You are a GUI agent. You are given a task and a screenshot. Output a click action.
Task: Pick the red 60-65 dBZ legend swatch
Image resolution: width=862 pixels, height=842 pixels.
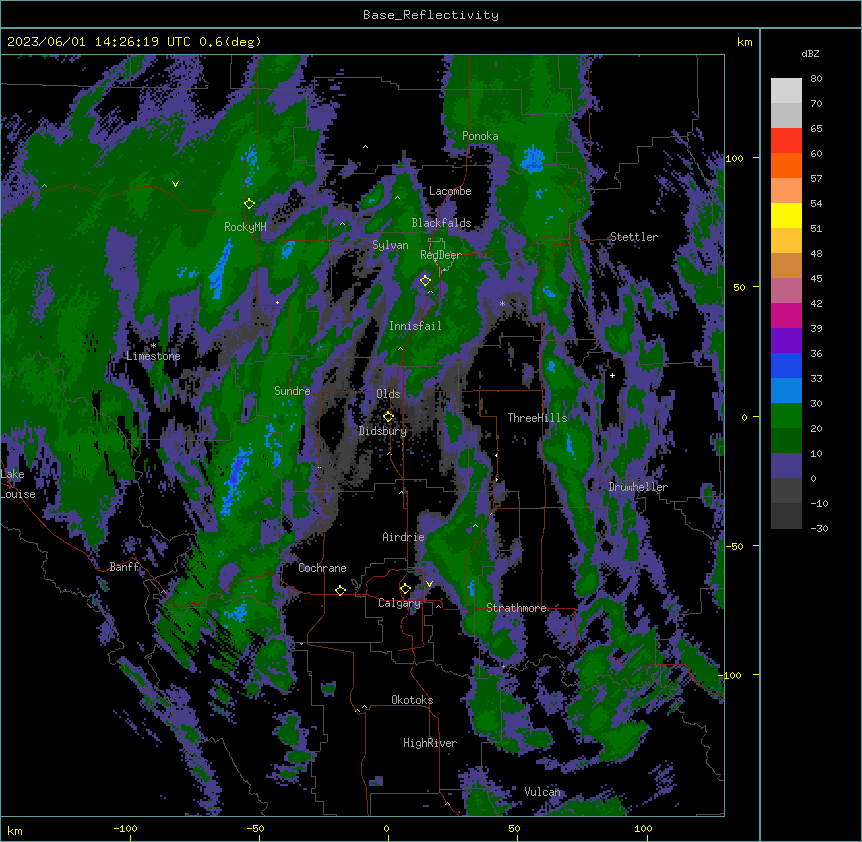[x=786, y=140]
